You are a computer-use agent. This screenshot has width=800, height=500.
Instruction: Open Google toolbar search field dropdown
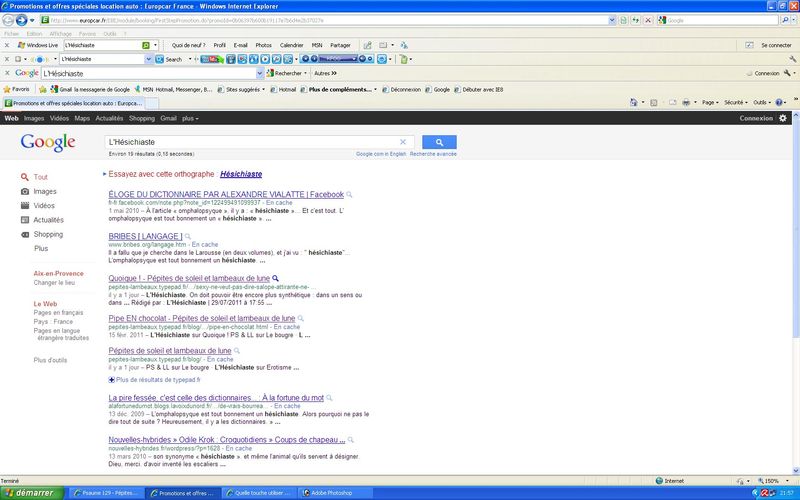pyautogui.click(x=260, y=73)
